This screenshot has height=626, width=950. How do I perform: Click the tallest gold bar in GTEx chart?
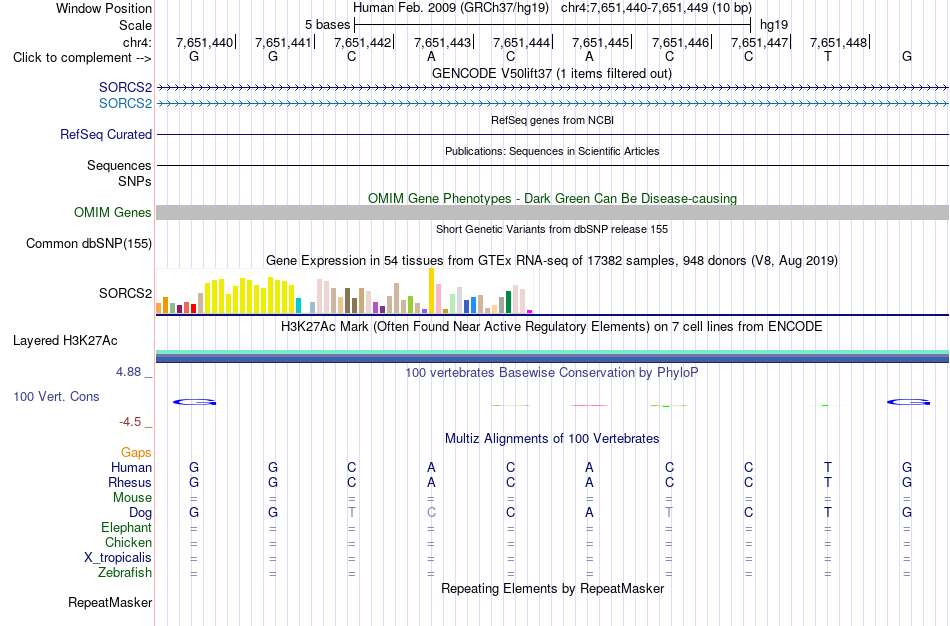[431, 290]
